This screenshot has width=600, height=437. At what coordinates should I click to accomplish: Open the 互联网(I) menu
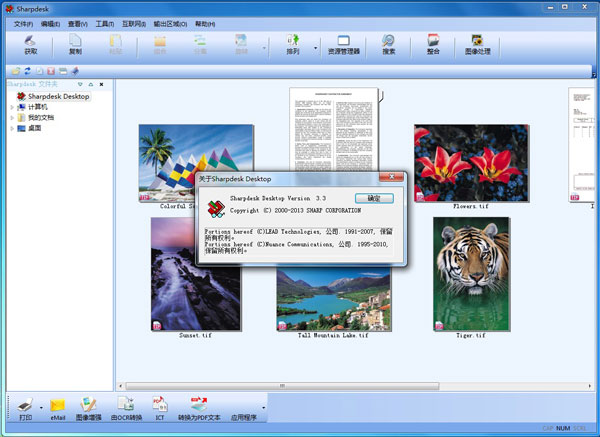[134, 24]
